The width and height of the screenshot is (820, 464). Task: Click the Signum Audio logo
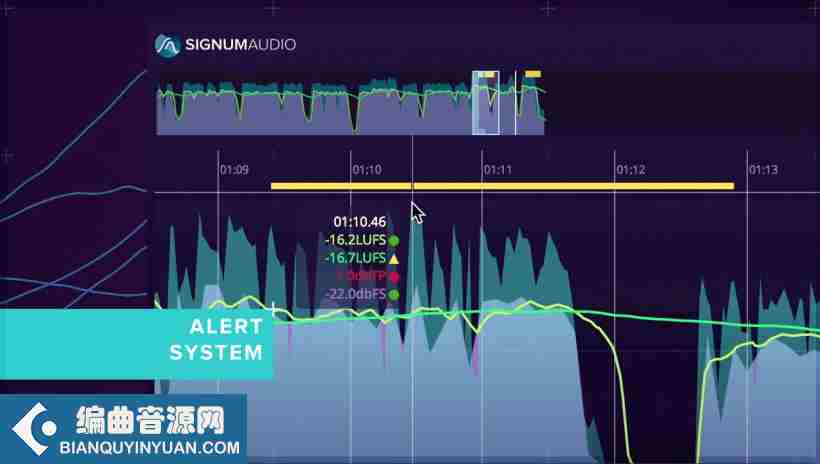(x=225, y=44)
